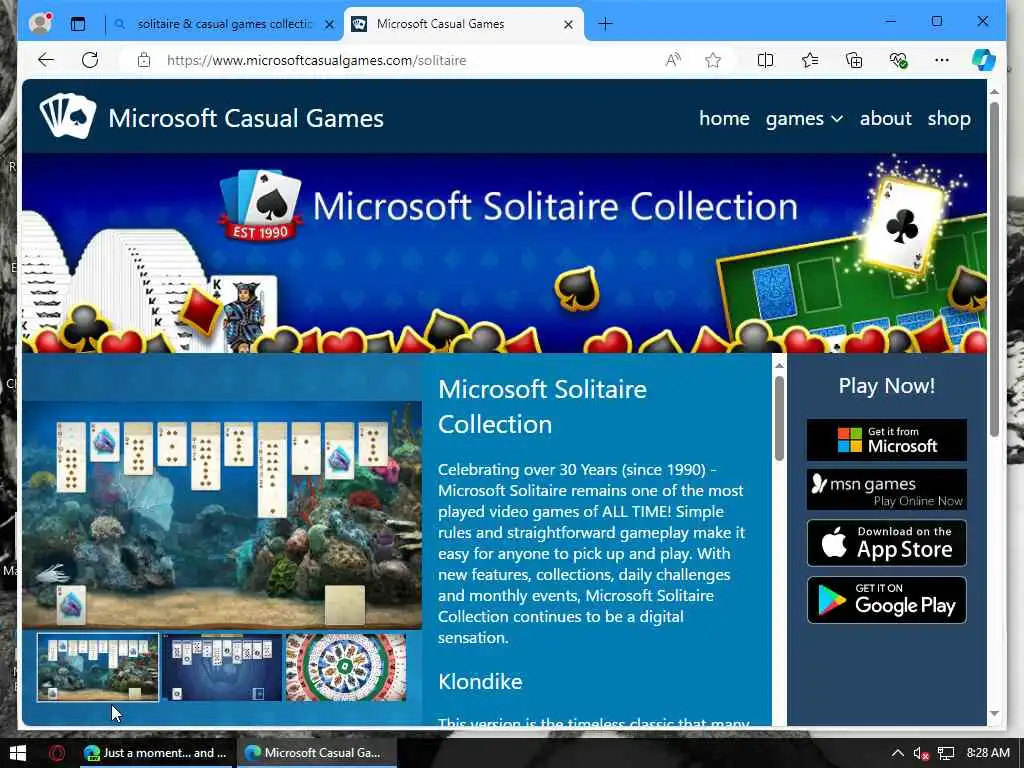The height and width of the screenshot is (768, 1024).
Task: Click msn games Play Online Now
Action: (886, 490)
